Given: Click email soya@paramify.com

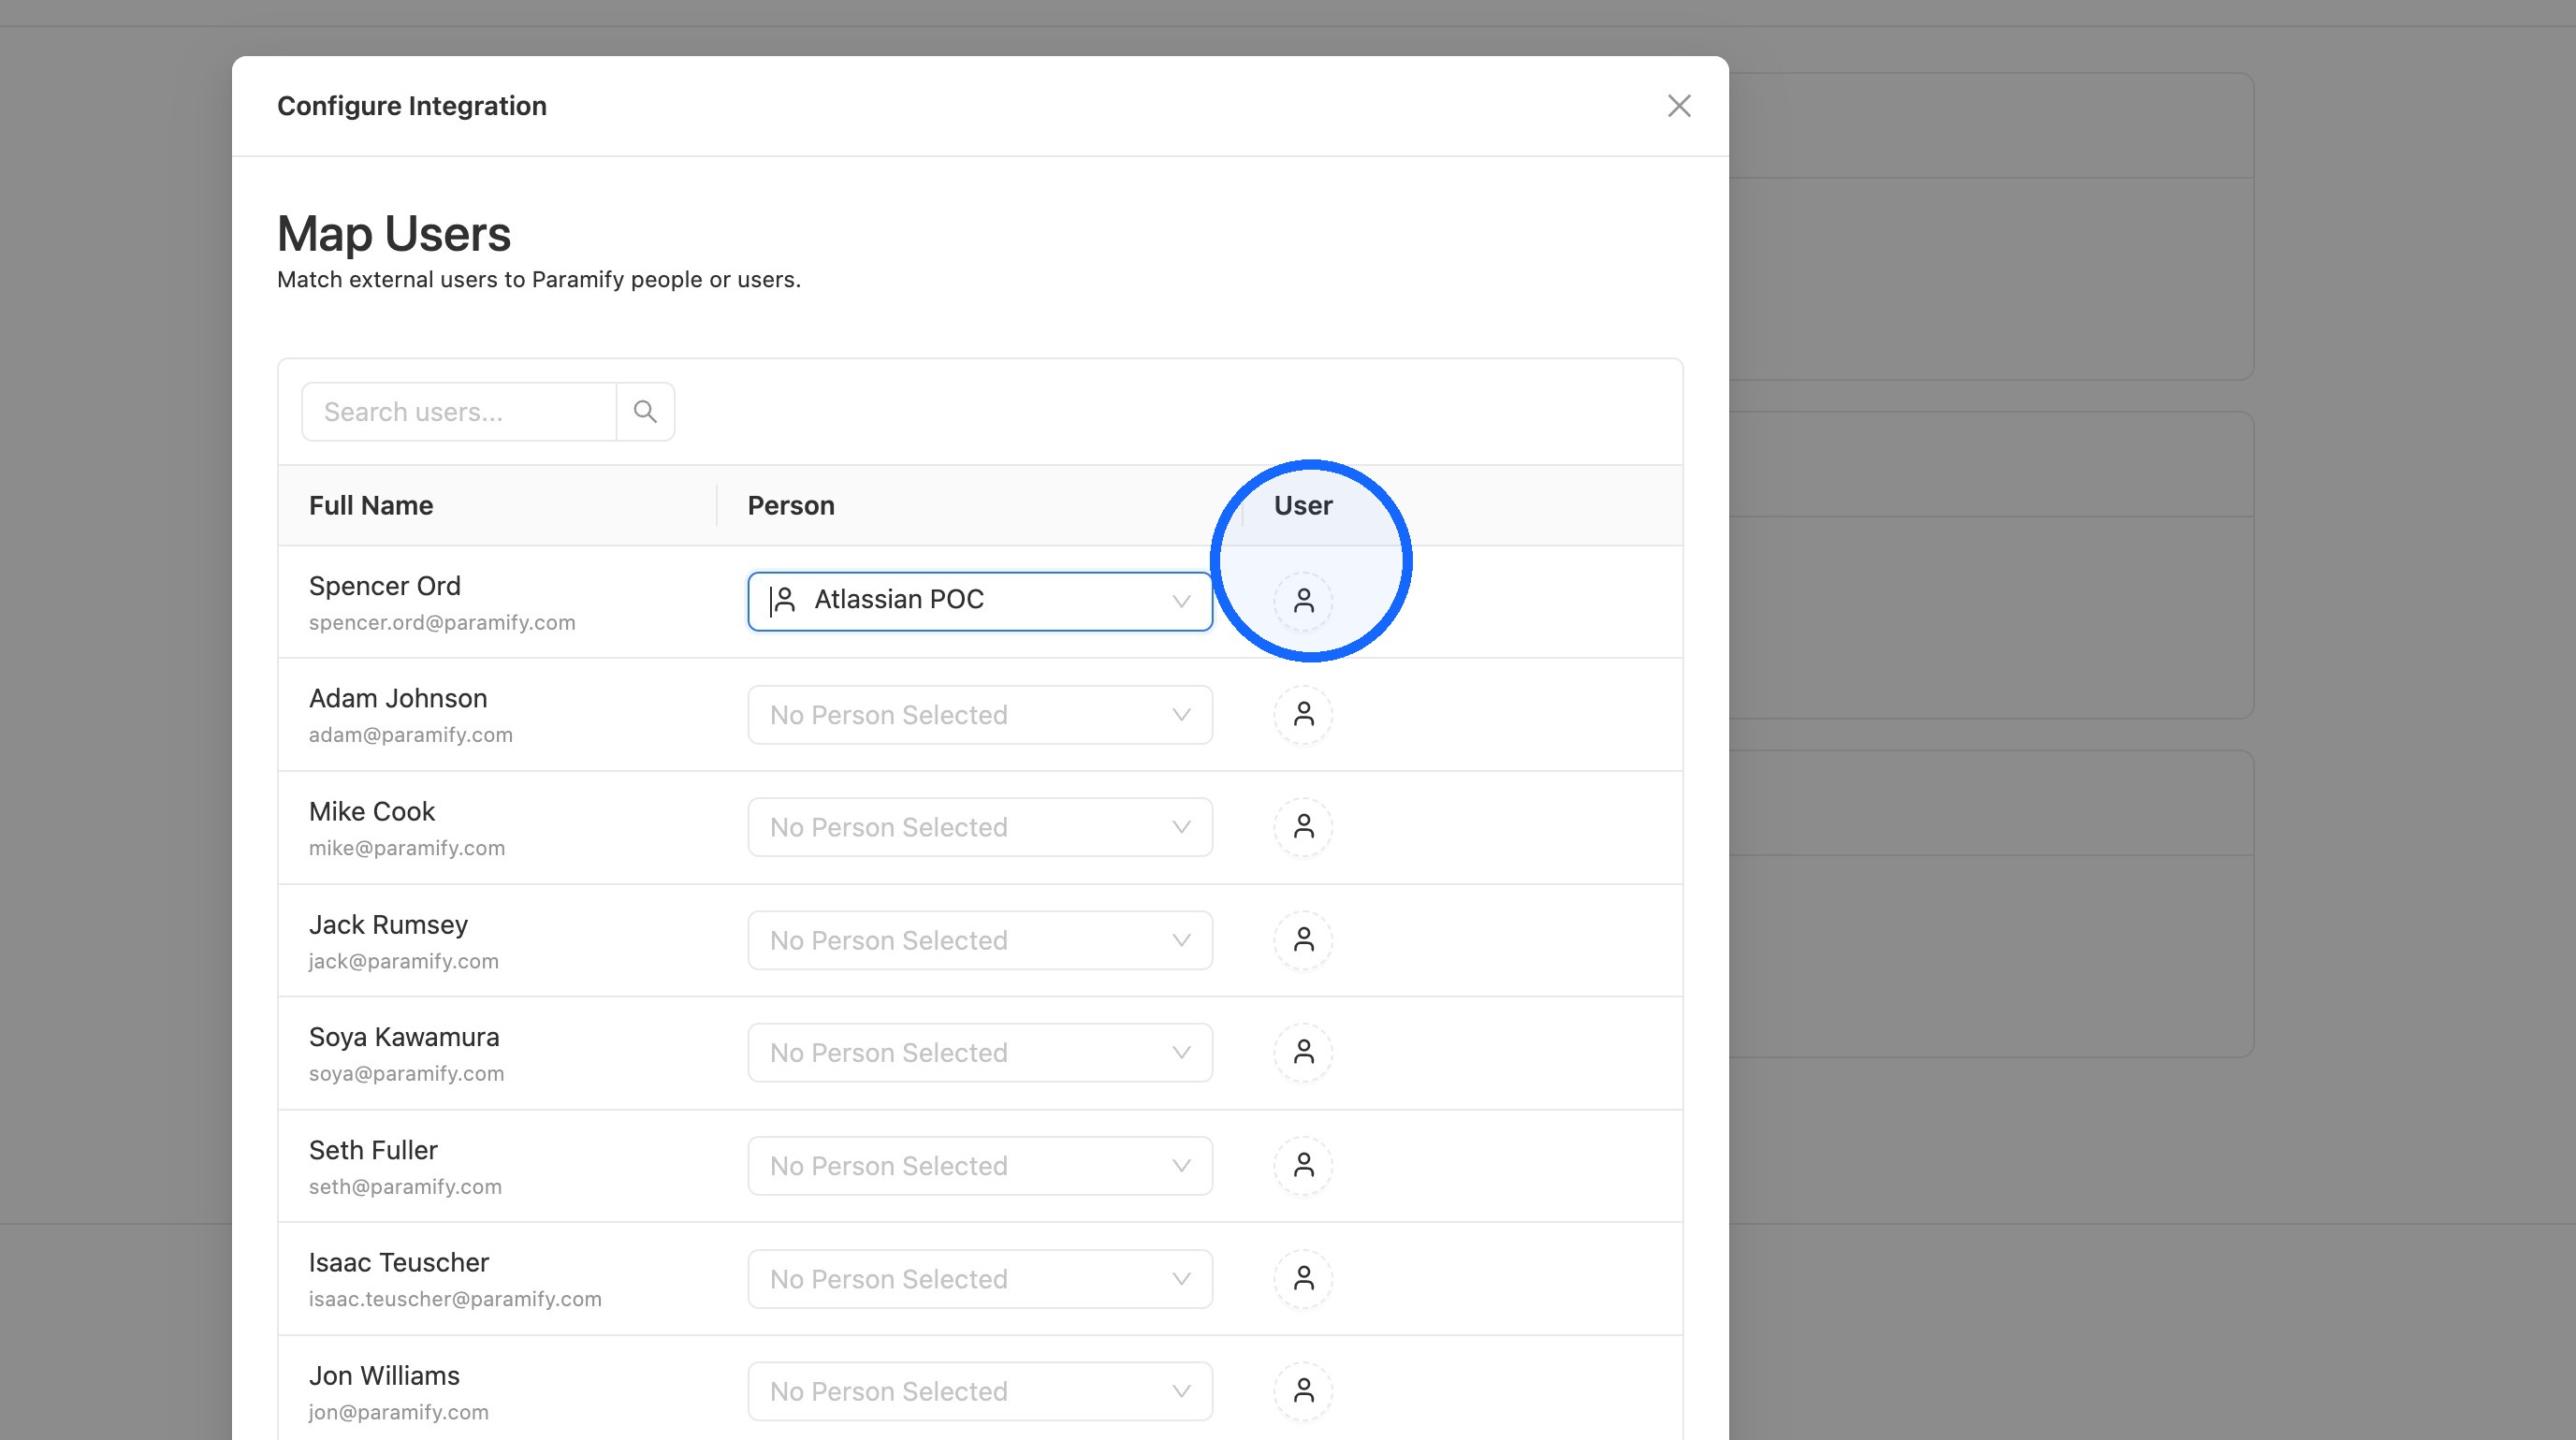Looking at the screenshot, I should click(x=407, y=1073).
